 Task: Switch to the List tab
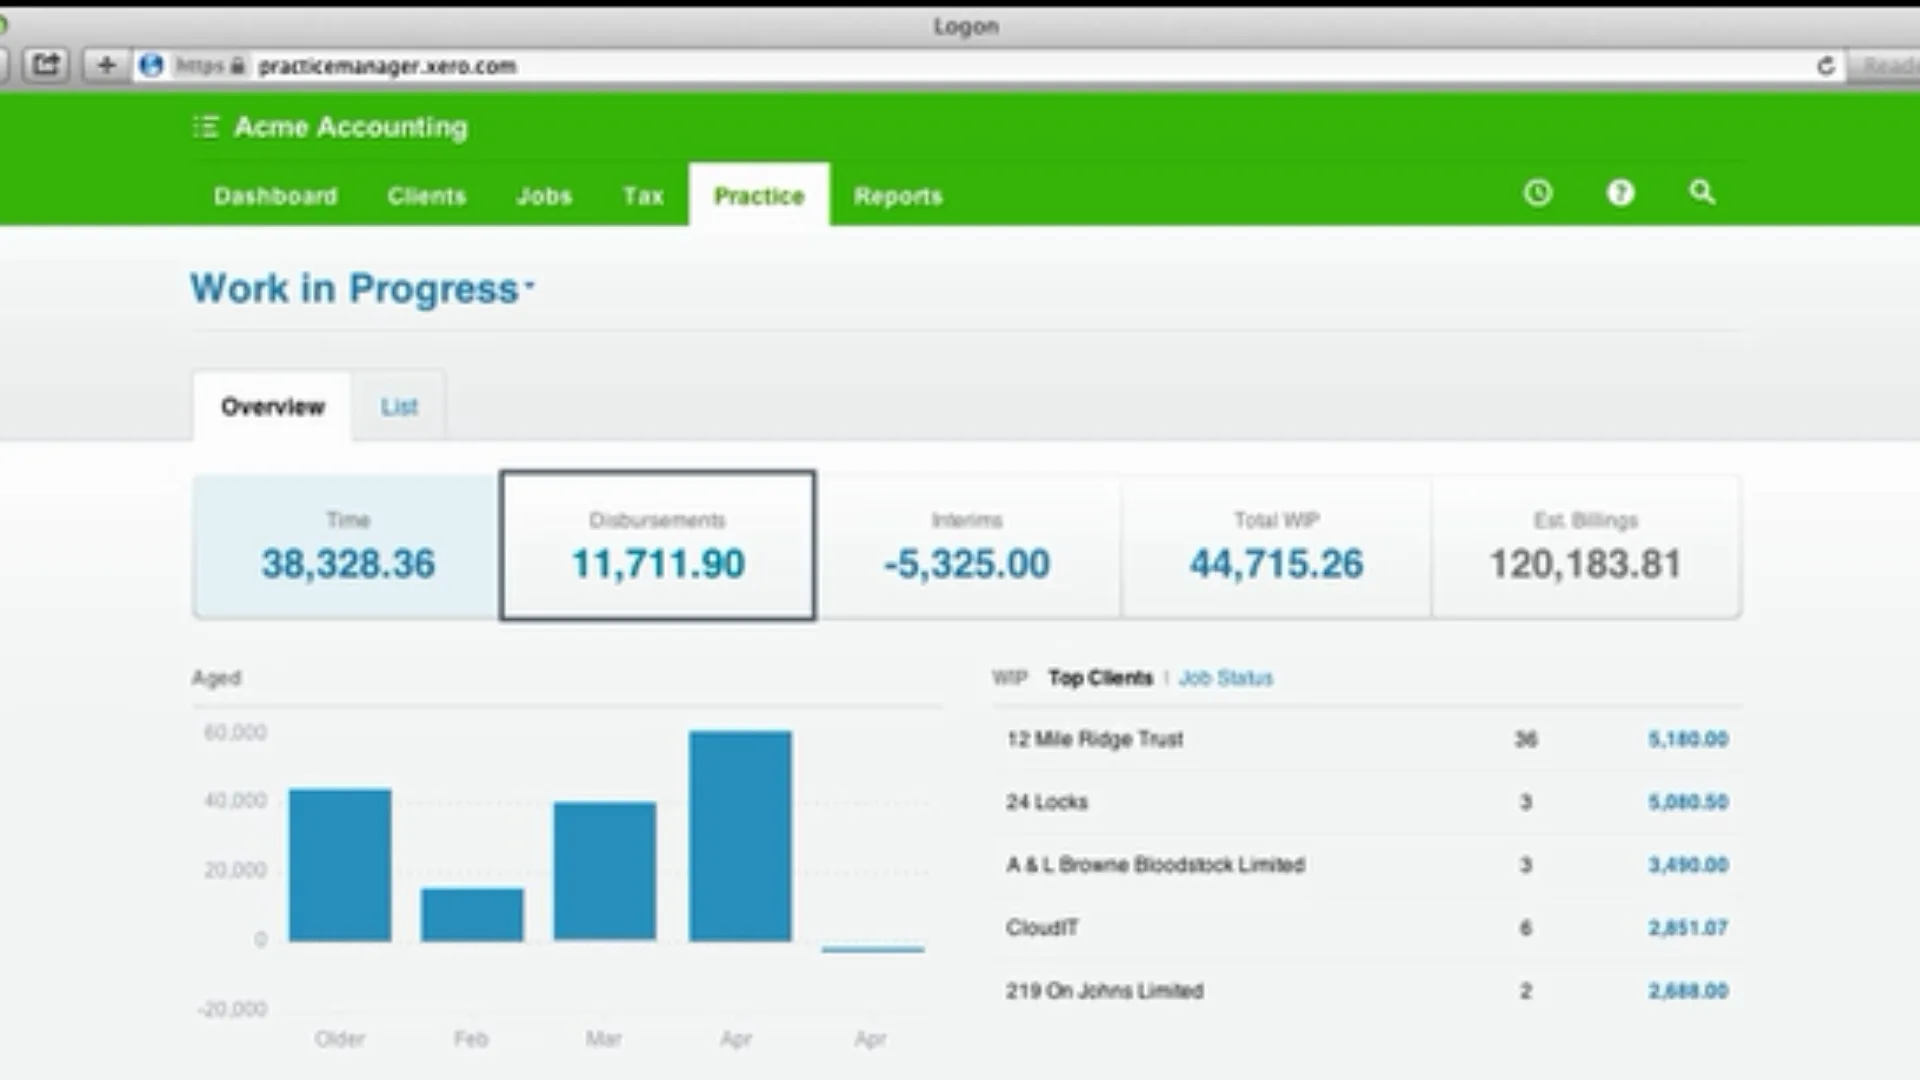[399, 407]
